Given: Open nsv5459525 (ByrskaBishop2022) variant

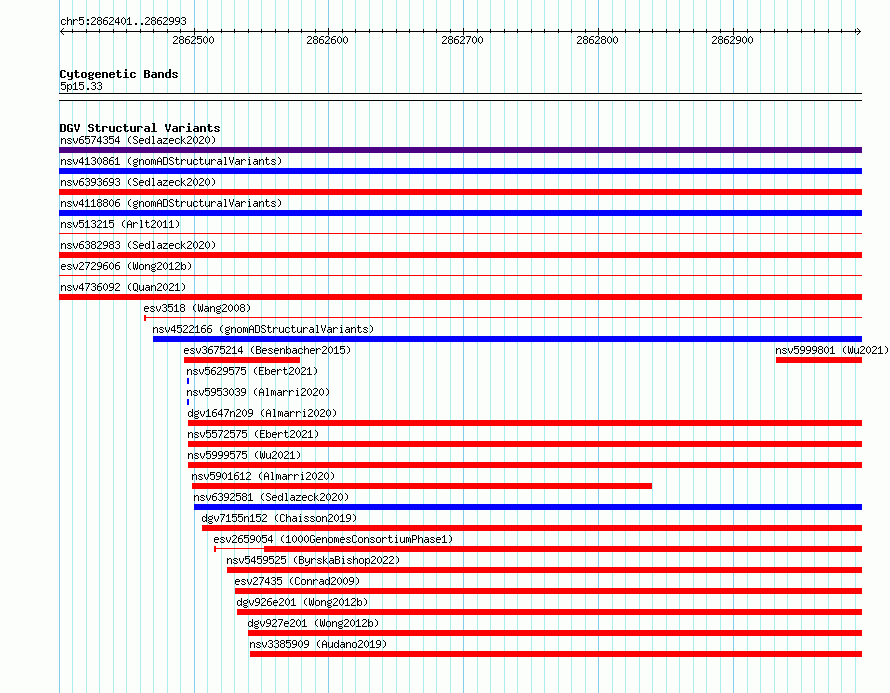Looking at the screenshot, I should (x=313, y=560).
